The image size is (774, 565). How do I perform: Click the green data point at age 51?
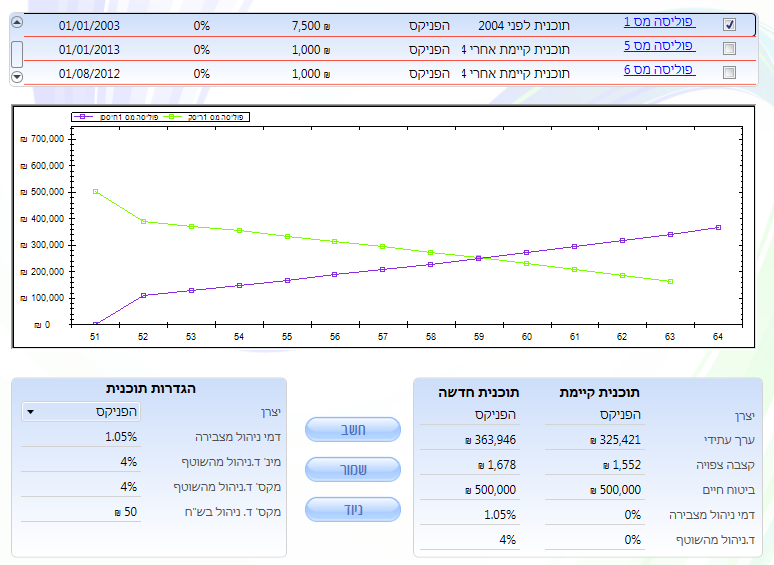coord(96,191)
